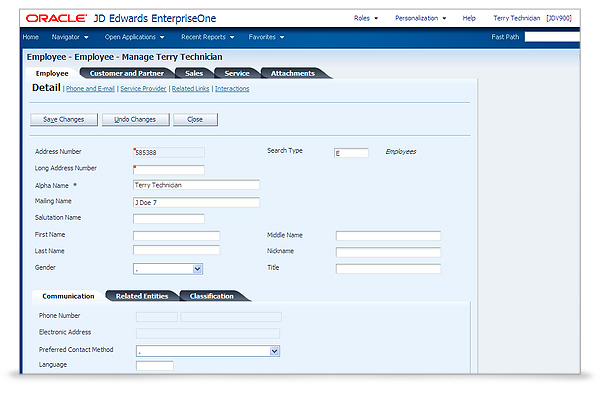Open the Open Applications dropdown
600x400 pixels.
point(135,37)
